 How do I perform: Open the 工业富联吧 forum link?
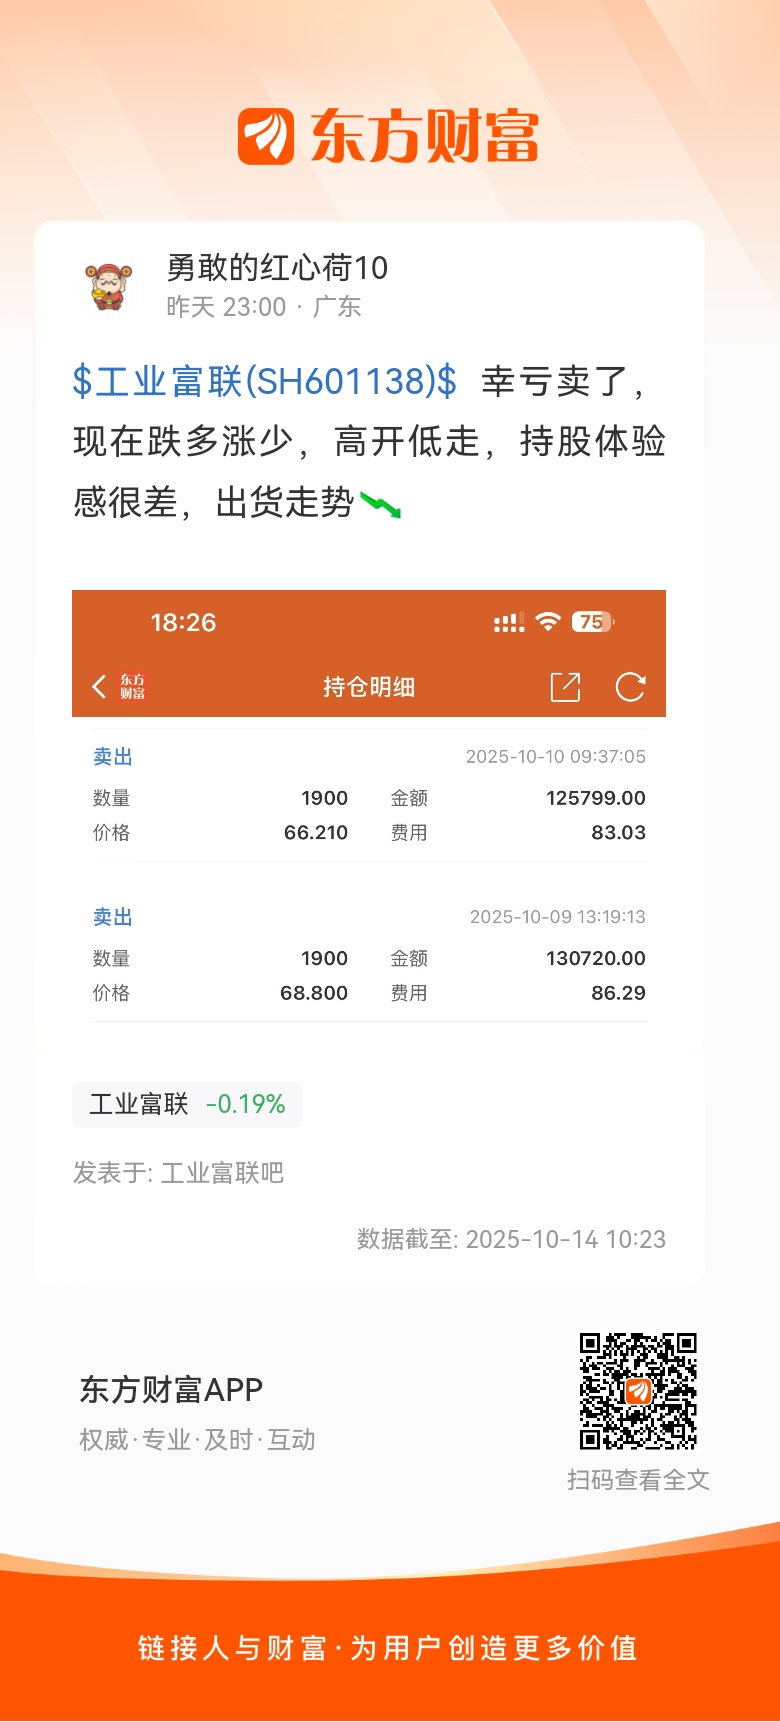click(222, 1172)
